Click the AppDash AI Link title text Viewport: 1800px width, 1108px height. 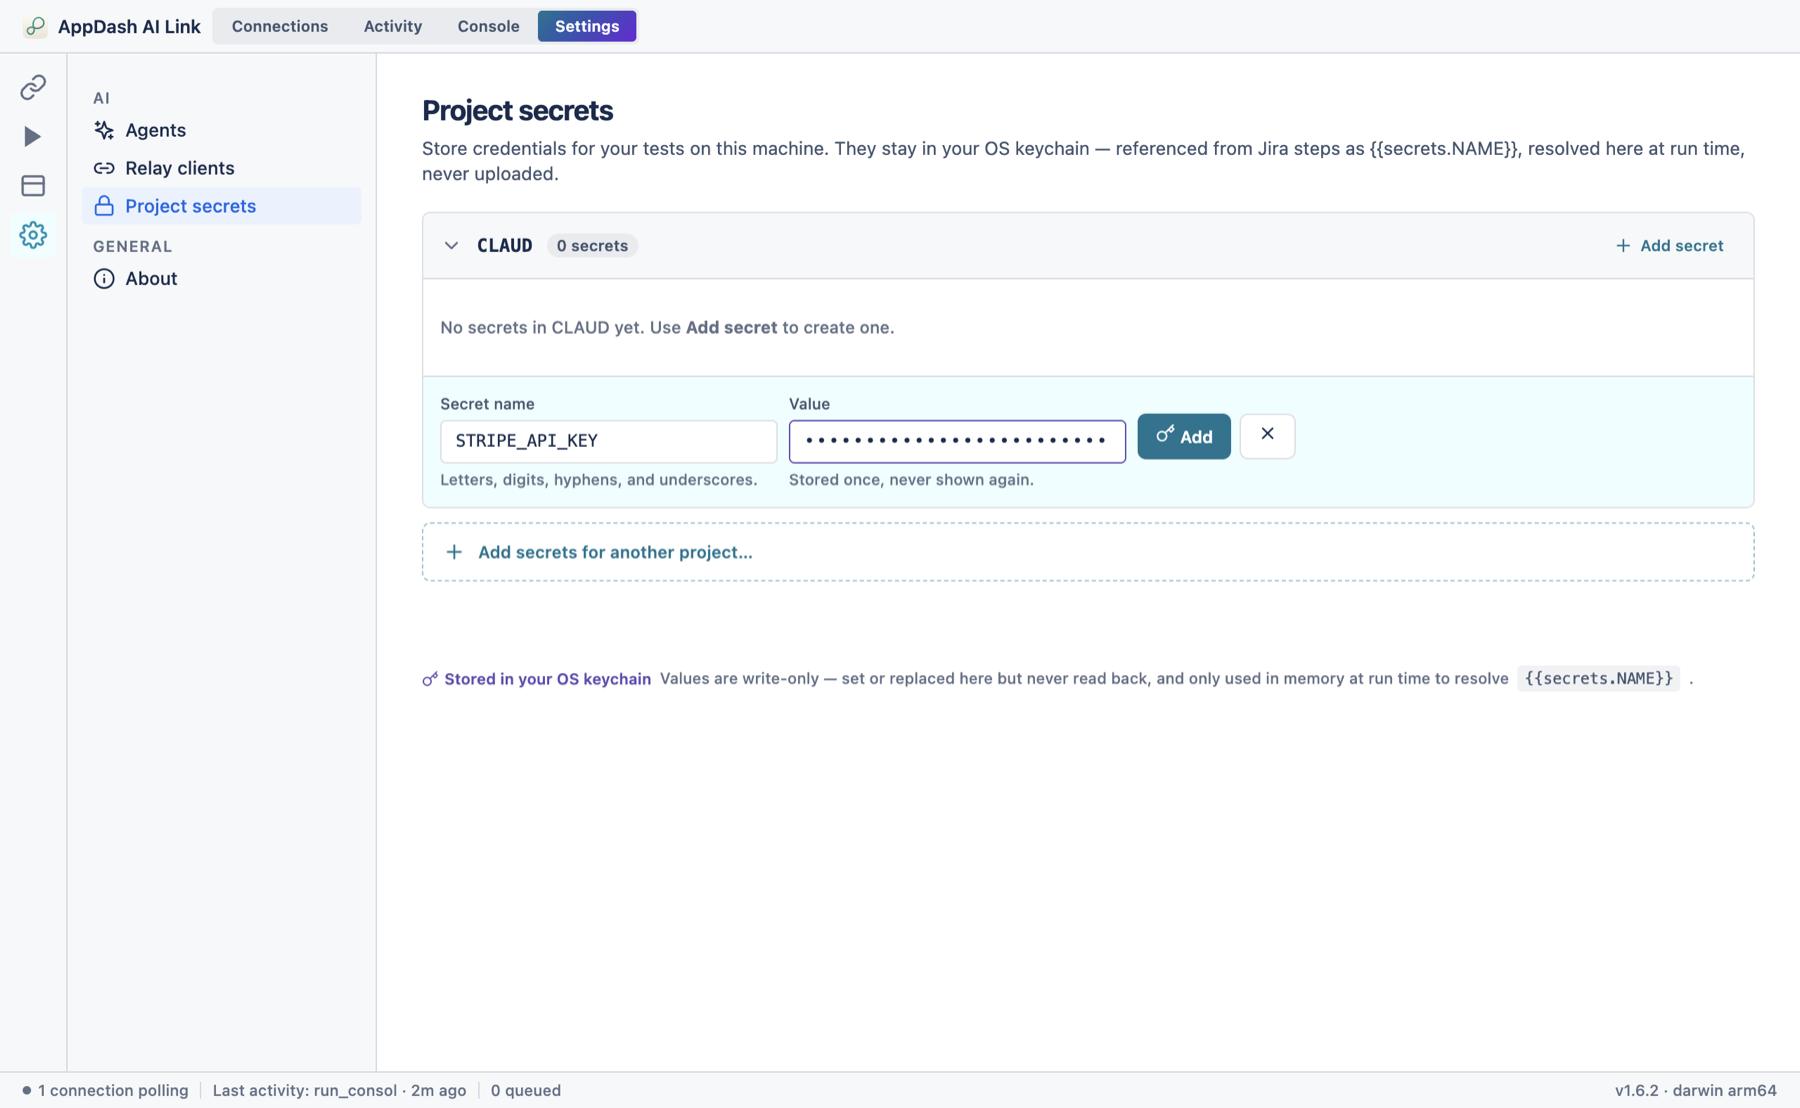coord(129,26)
